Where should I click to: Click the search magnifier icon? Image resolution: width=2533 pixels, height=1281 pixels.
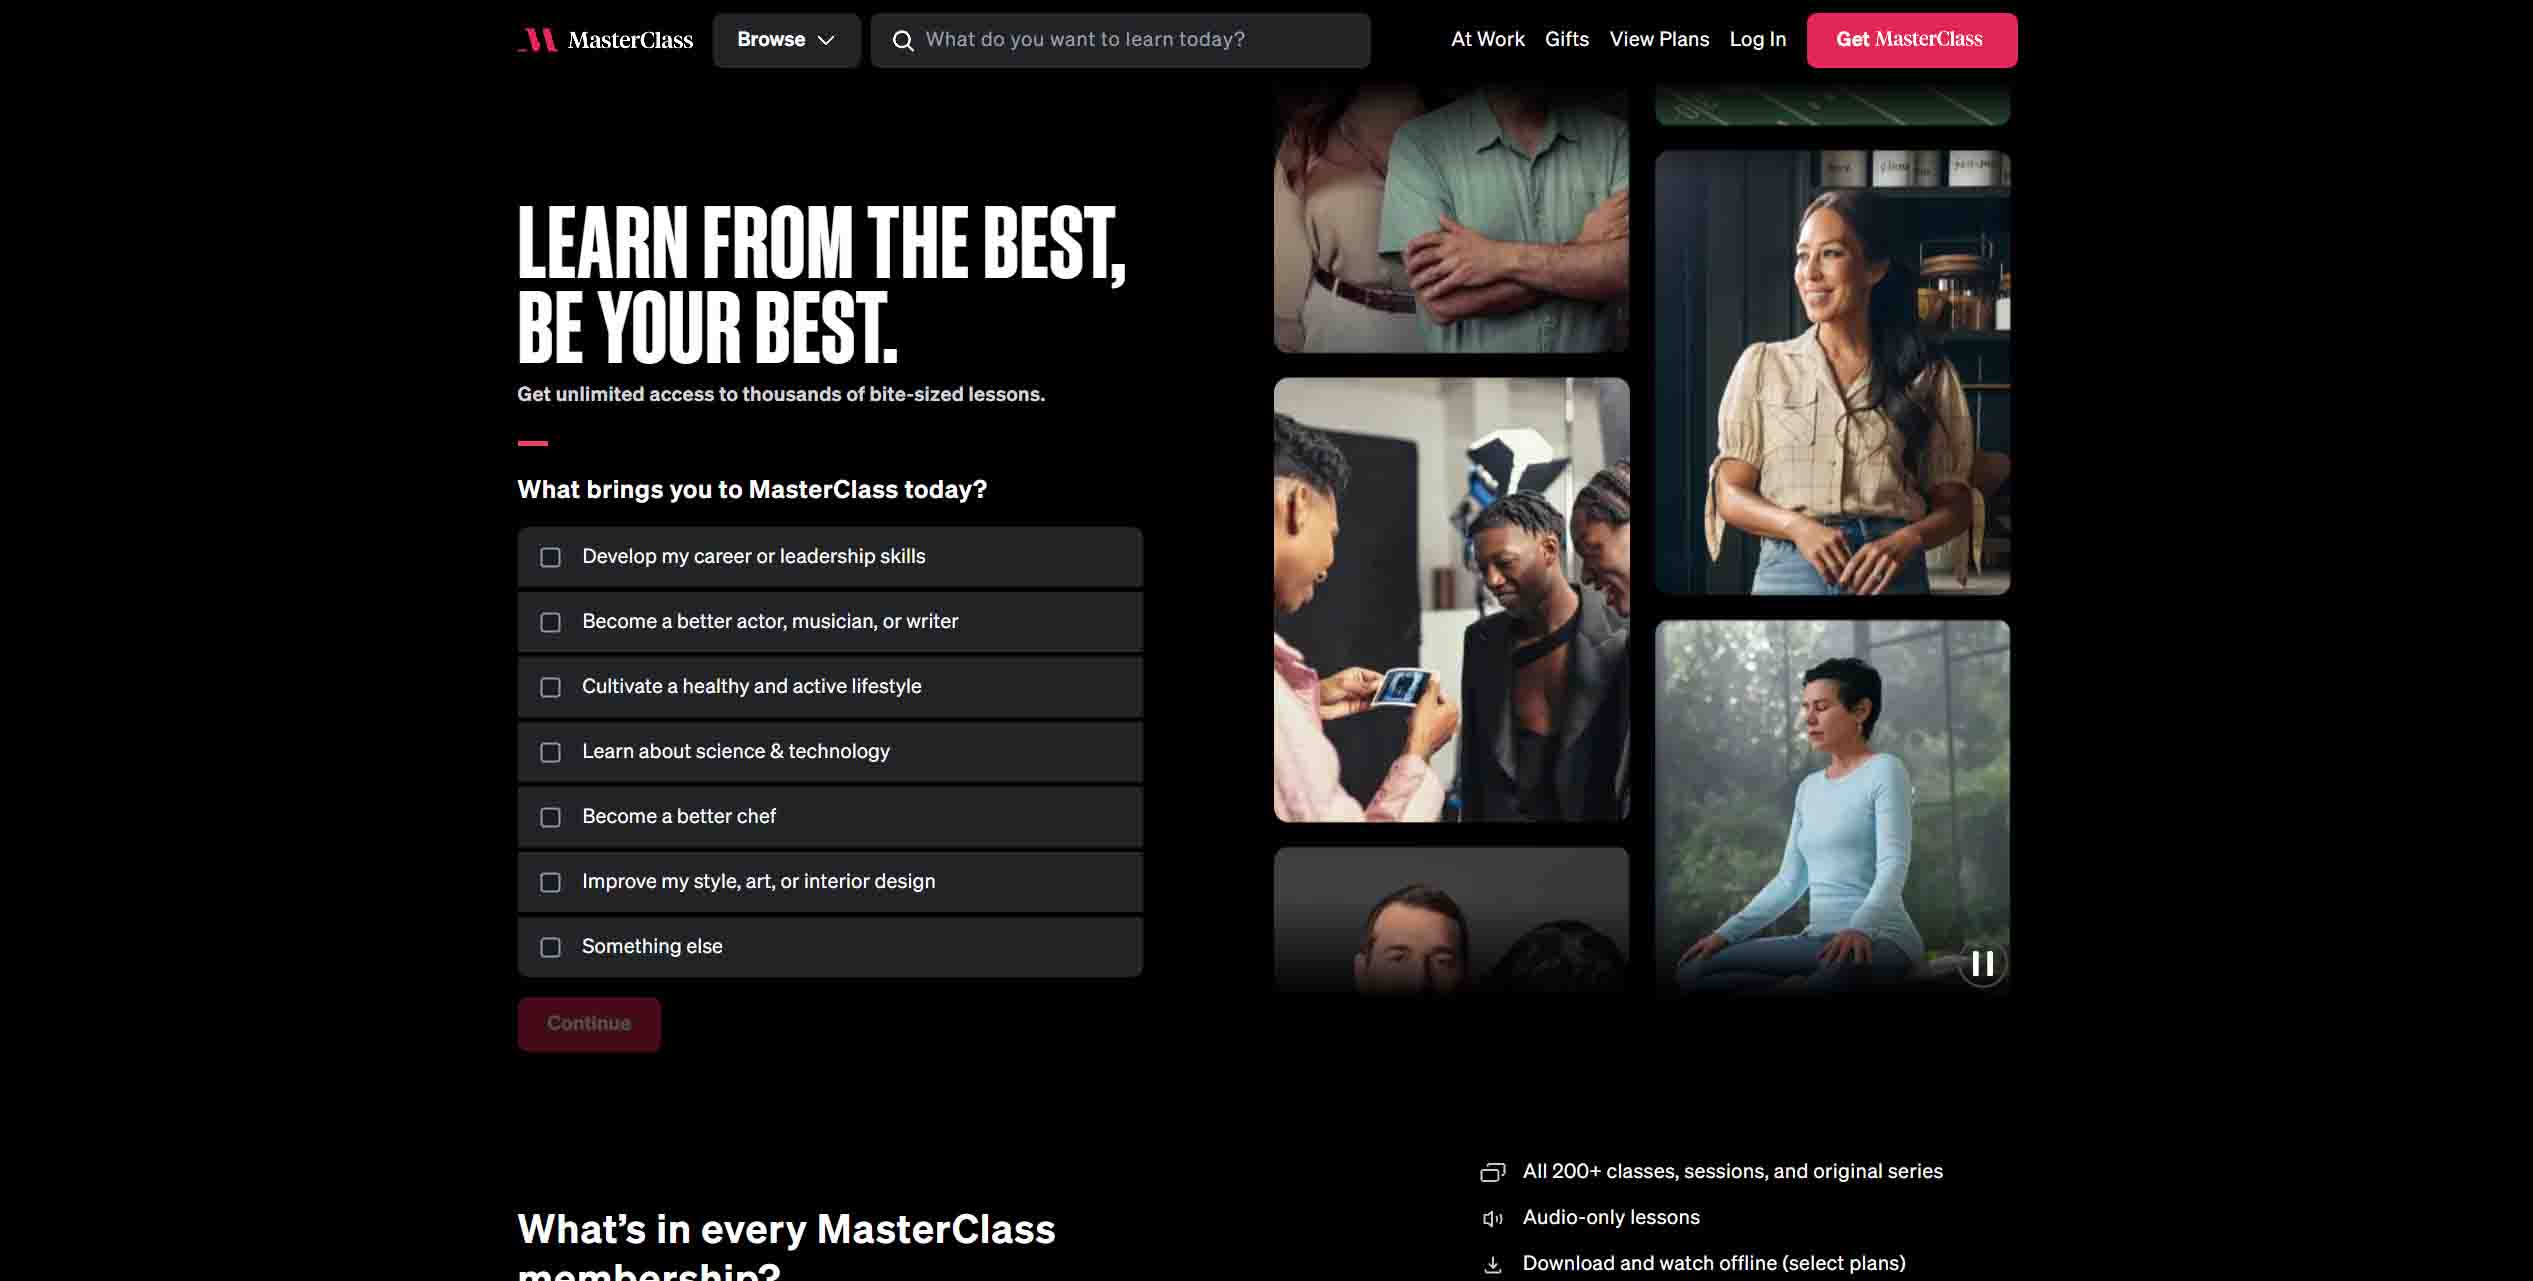[x=903, y=40]
